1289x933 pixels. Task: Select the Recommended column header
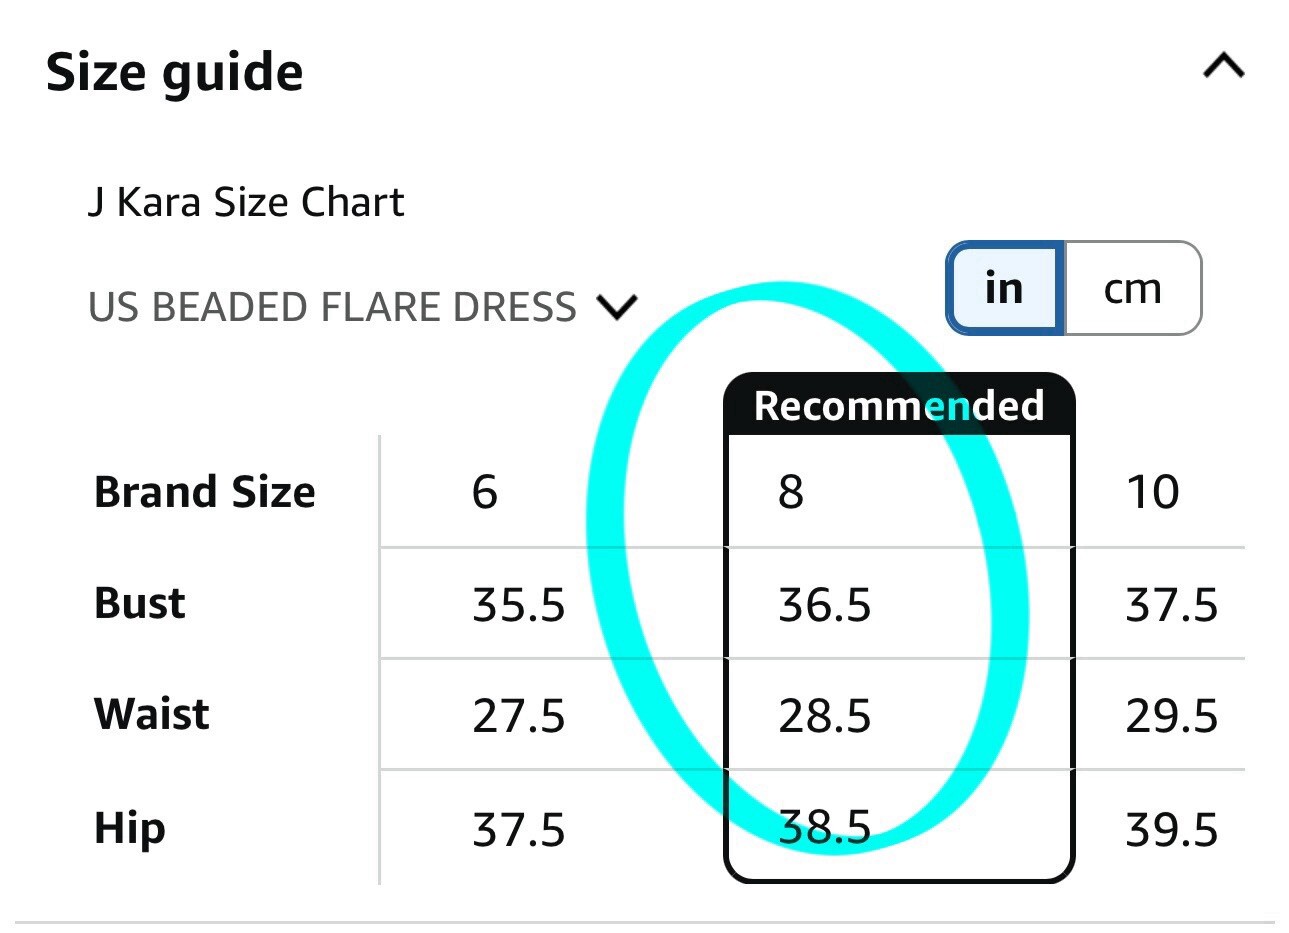pos(898,406)
